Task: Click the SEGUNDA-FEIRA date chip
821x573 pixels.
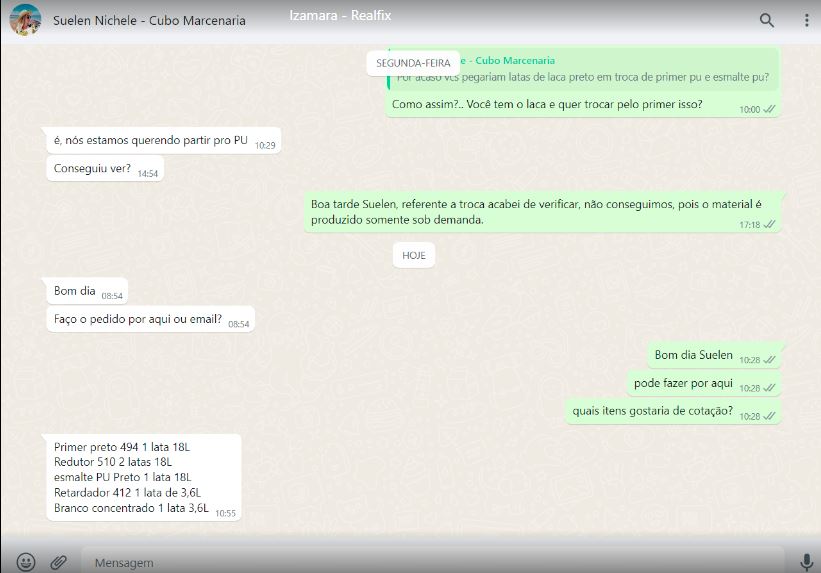Action: (x=413, y=62)
